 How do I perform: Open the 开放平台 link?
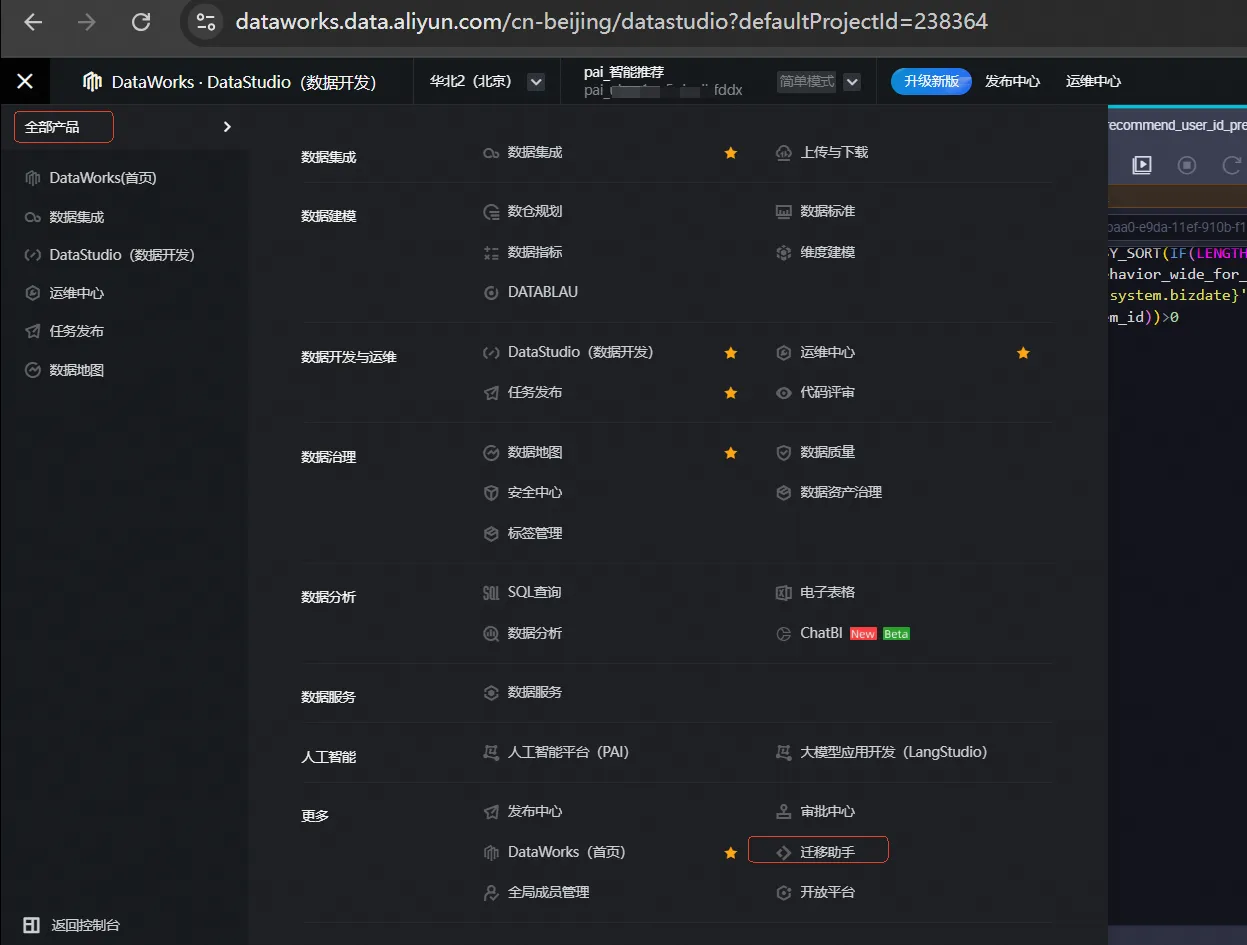pyautogui.click(x=827, y=892)
